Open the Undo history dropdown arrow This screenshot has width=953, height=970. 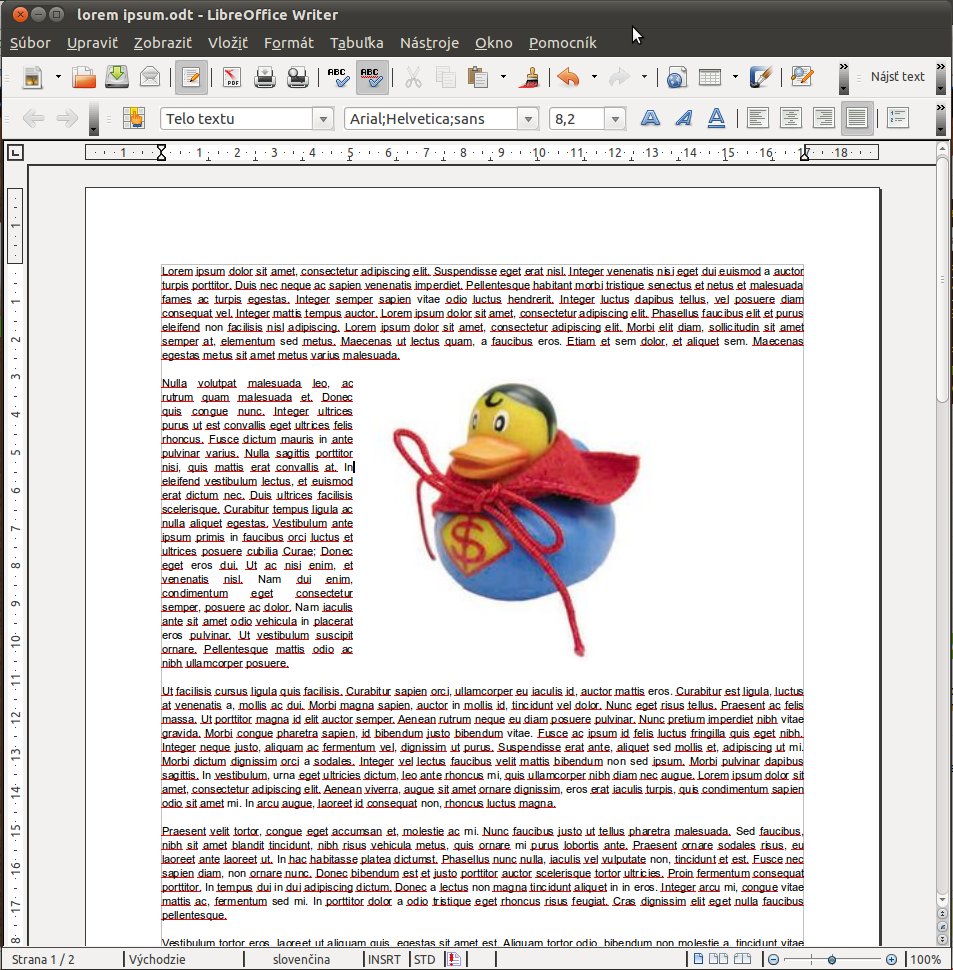pyautogui.click(x=594, y=77)
